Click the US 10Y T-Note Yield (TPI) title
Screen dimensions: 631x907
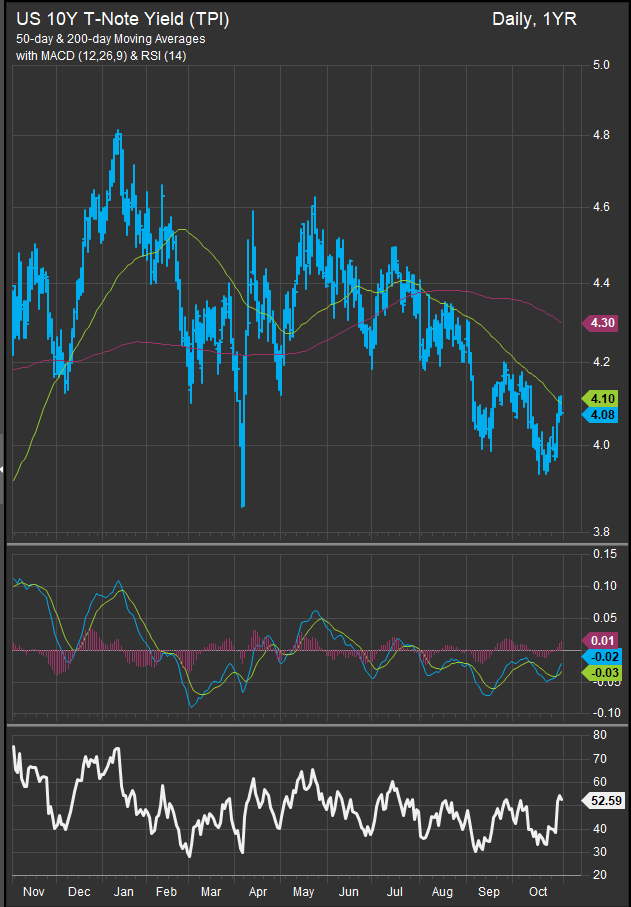(121, 19)
